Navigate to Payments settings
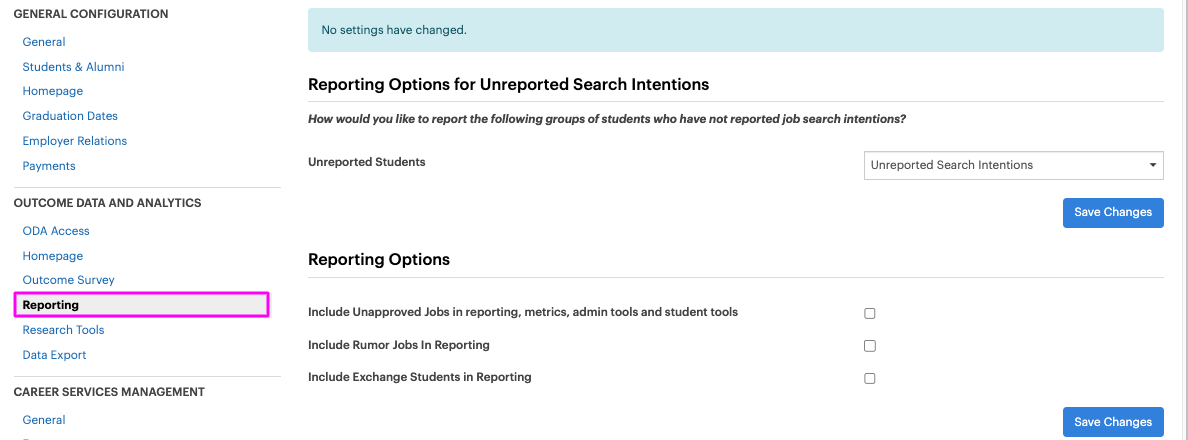 coord(49,166)
